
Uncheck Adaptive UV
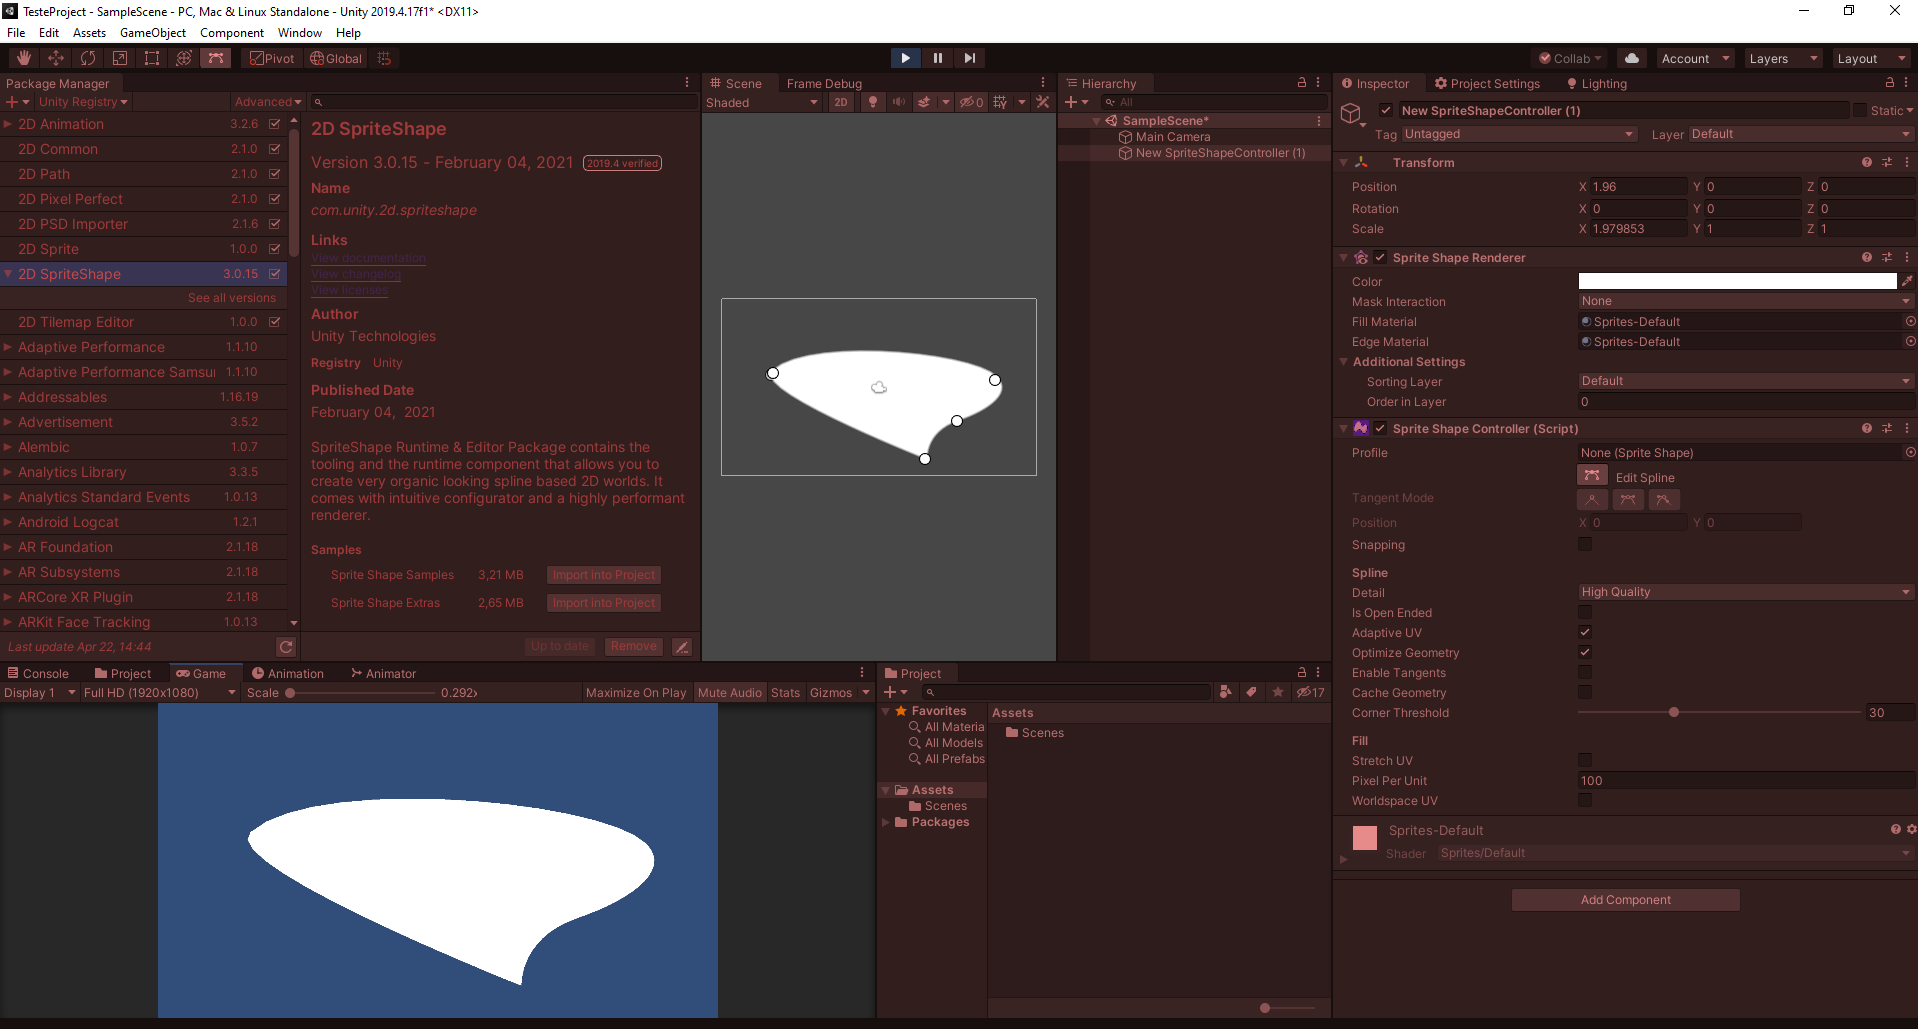(1585, 632)
